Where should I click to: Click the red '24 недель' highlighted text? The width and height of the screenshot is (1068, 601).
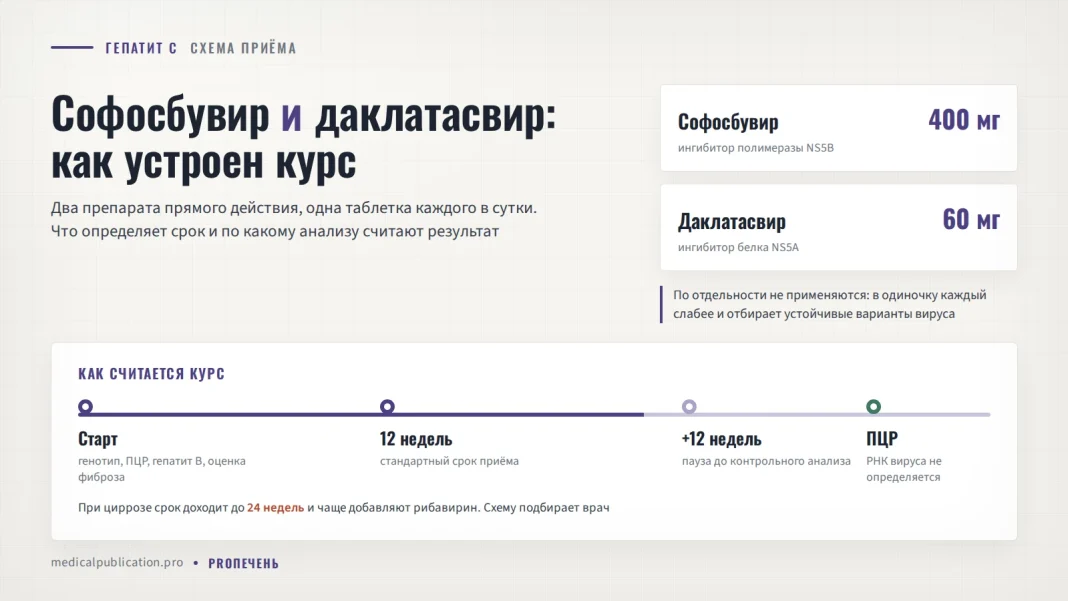click(x=275, y=508)
